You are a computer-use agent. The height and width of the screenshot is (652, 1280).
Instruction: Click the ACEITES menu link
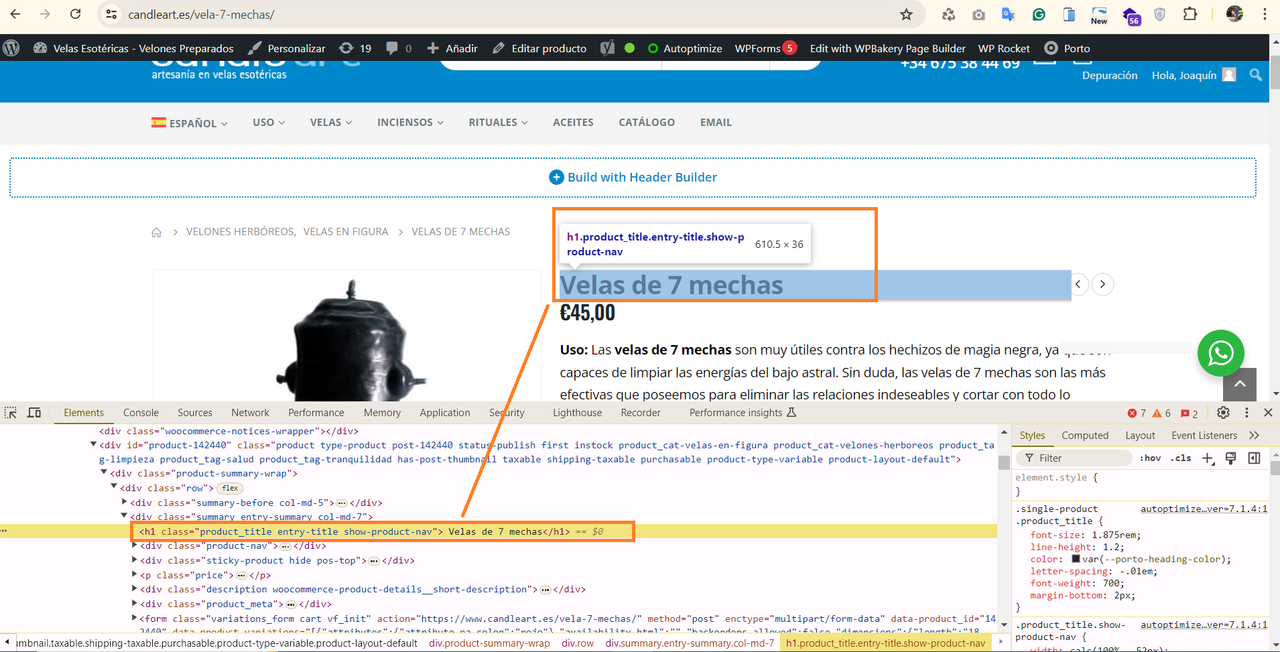(x=573, y=122)
